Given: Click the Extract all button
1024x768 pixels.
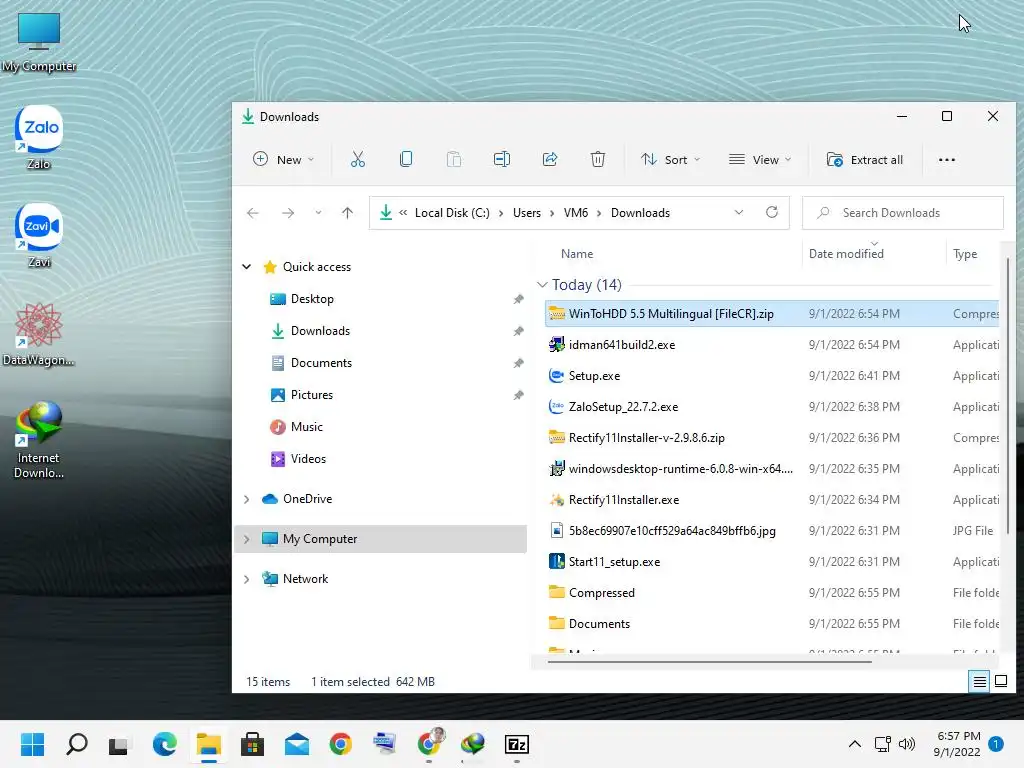Looking at the screenshot, I should (x=865, y=159).
